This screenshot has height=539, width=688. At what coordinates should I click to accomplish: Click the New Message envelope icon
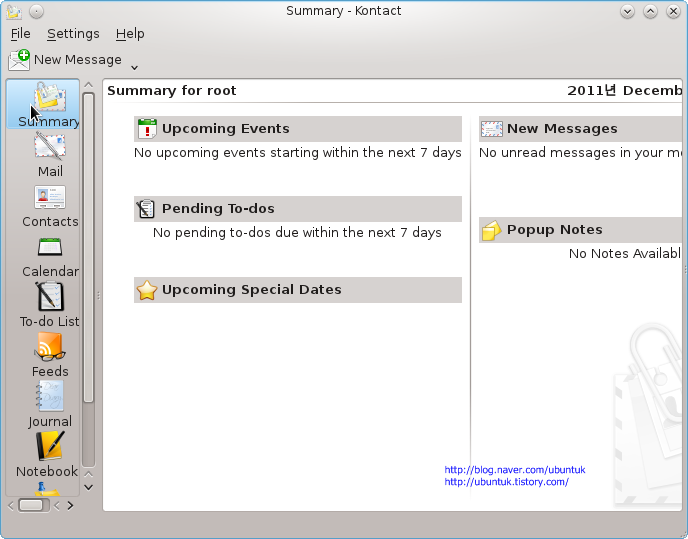[x=19, y=60]
